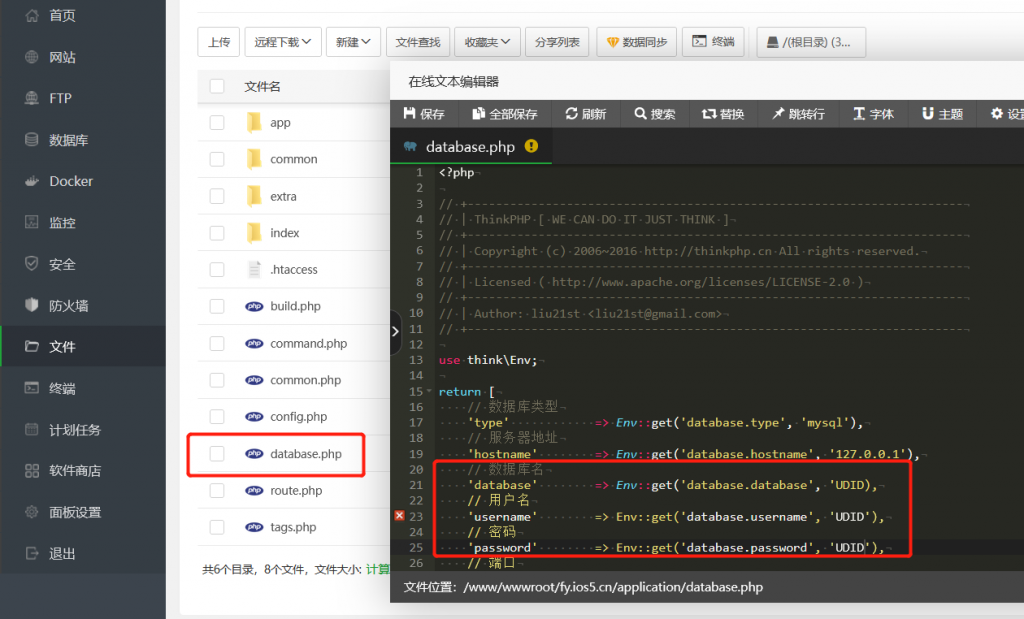Open the Font settings icon
1024x619 pixels.
(858, 114)
